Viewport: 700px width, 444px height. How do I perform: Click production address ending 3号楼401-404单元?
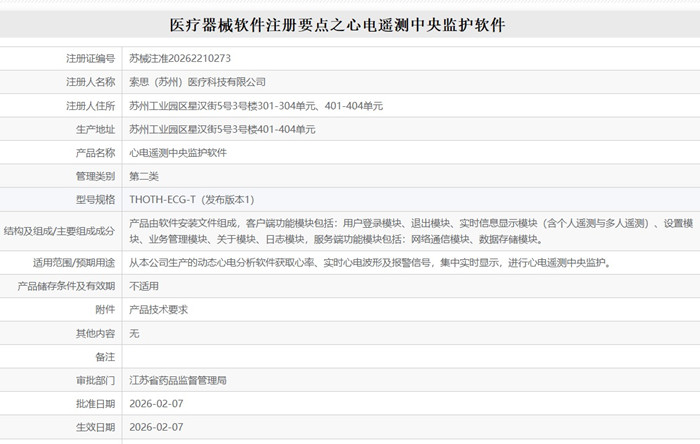222,129
